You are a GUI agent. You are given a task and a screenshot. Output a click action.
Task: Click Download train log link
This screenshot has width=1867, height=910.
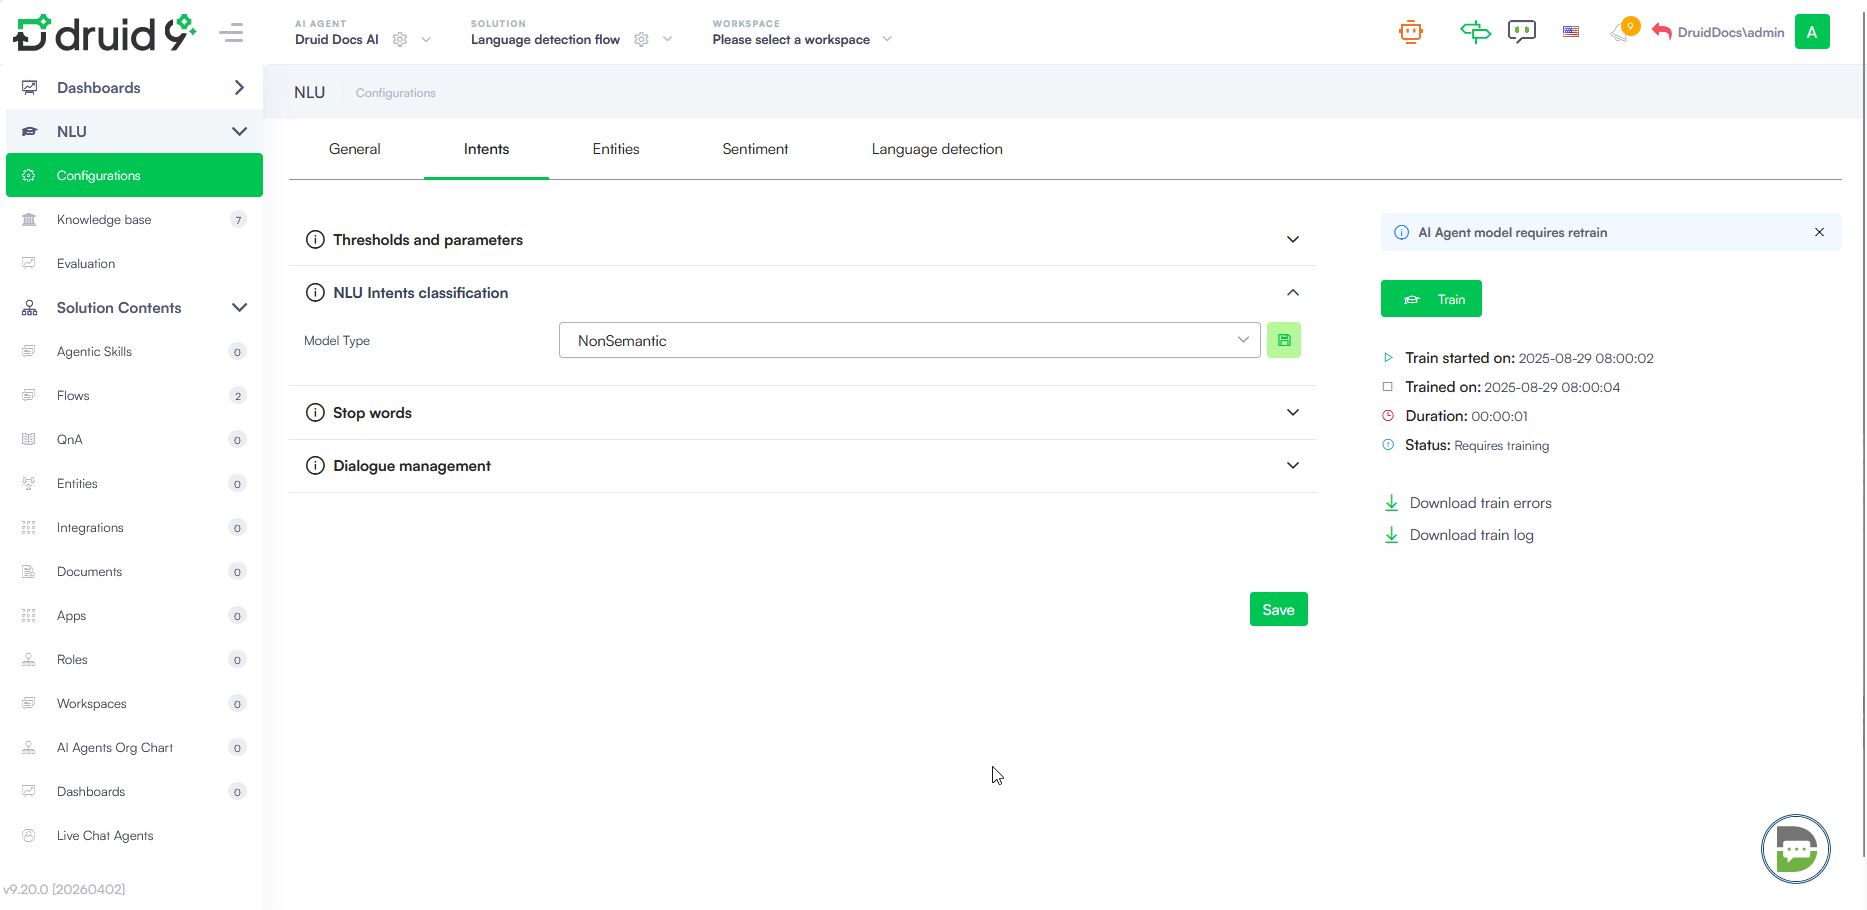click(x=1471, y=535)
